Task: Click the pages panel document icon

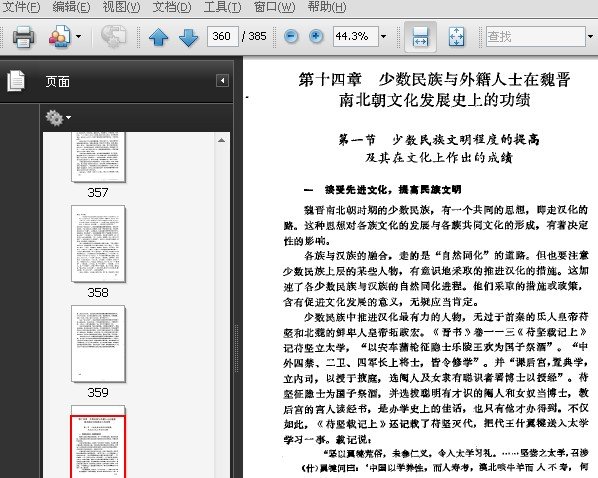Action: 16,81
